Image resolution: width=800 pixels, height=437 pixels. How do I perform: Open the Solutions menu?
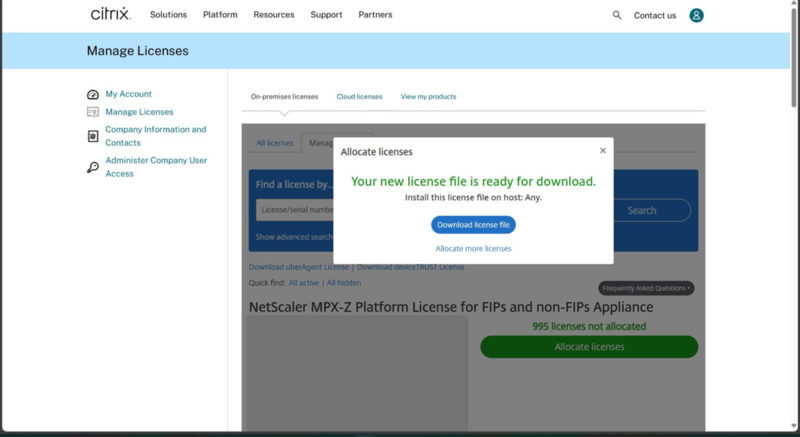[168, 15]
